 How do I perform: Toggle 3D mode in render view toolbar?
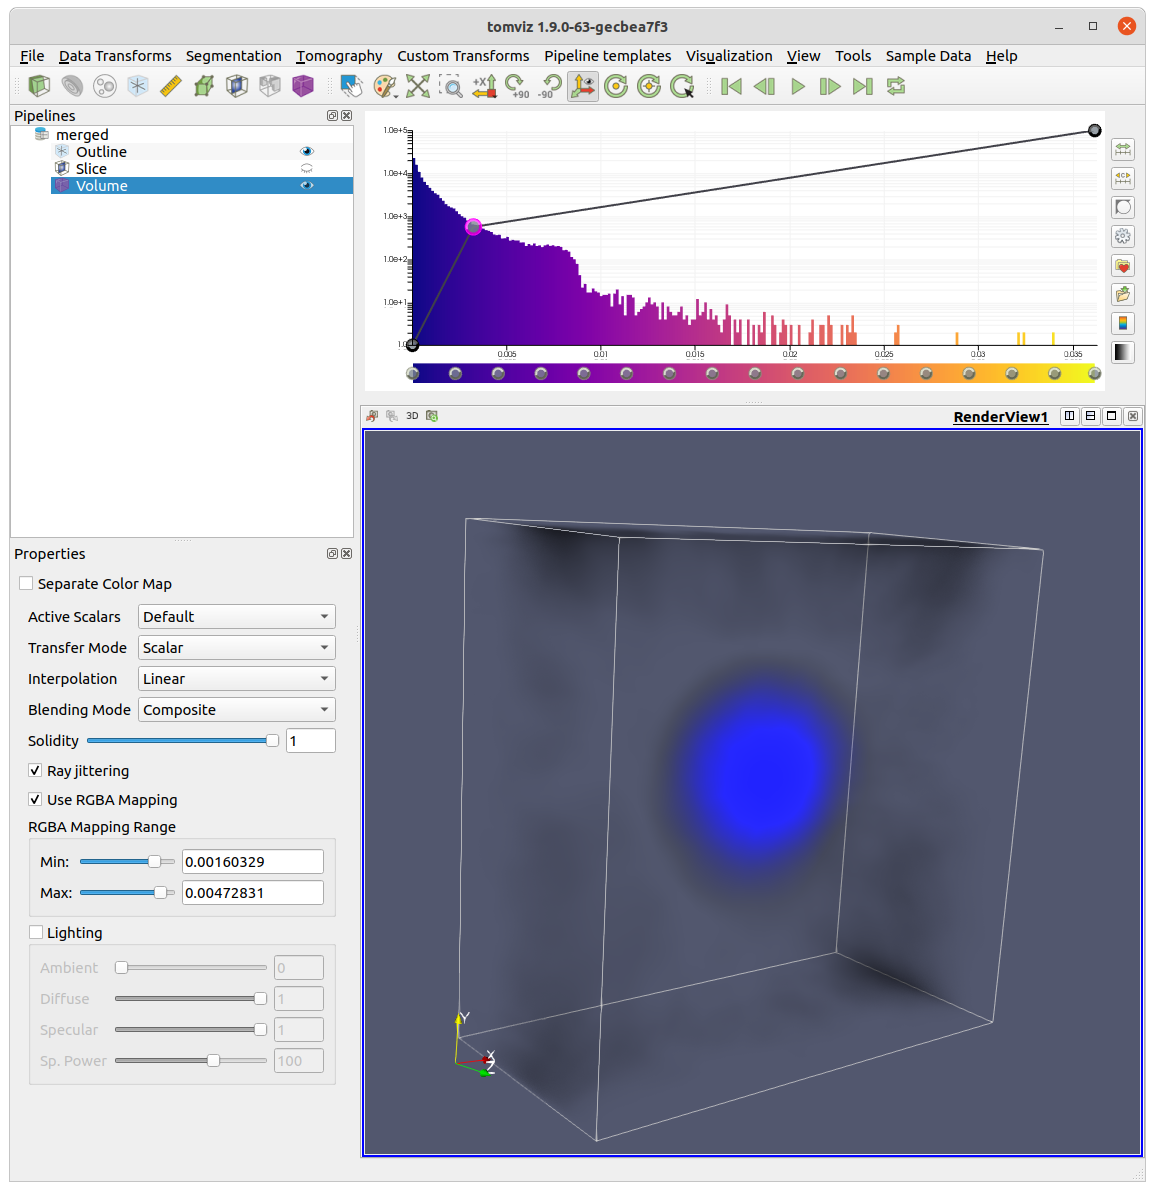tap(412, 415)
